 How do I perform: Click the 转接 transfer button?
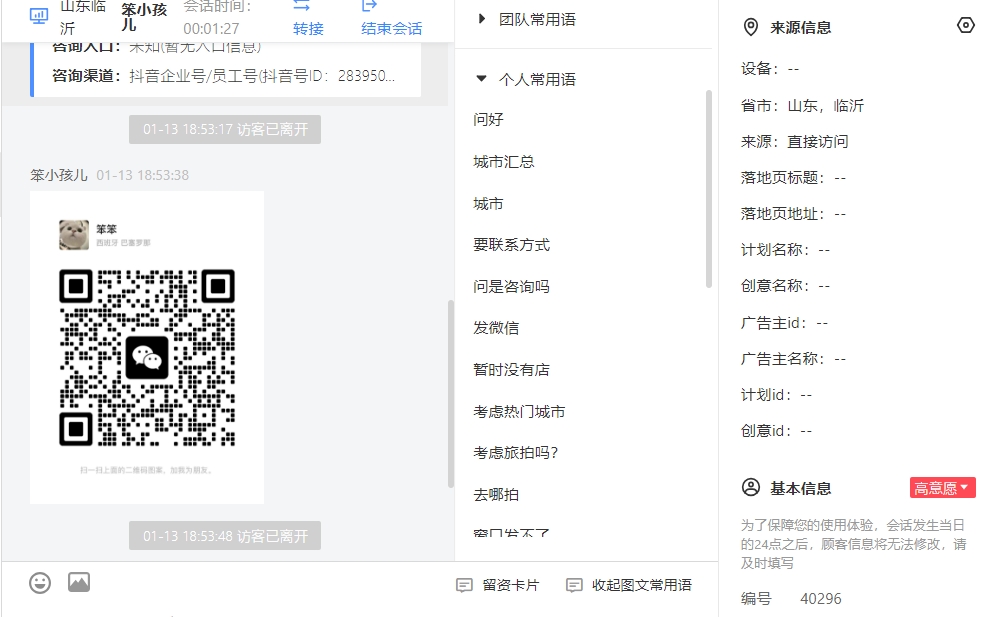(308, 18)
